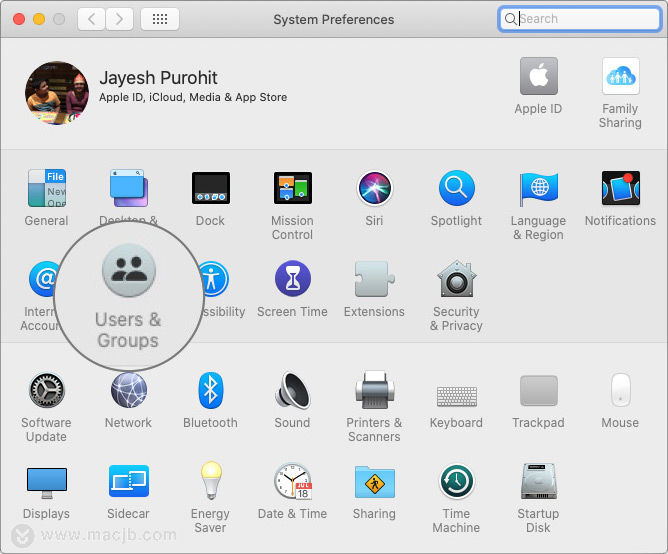668x554 pixels.
Task: Open Apple ID settings icon
Action: 538,76
